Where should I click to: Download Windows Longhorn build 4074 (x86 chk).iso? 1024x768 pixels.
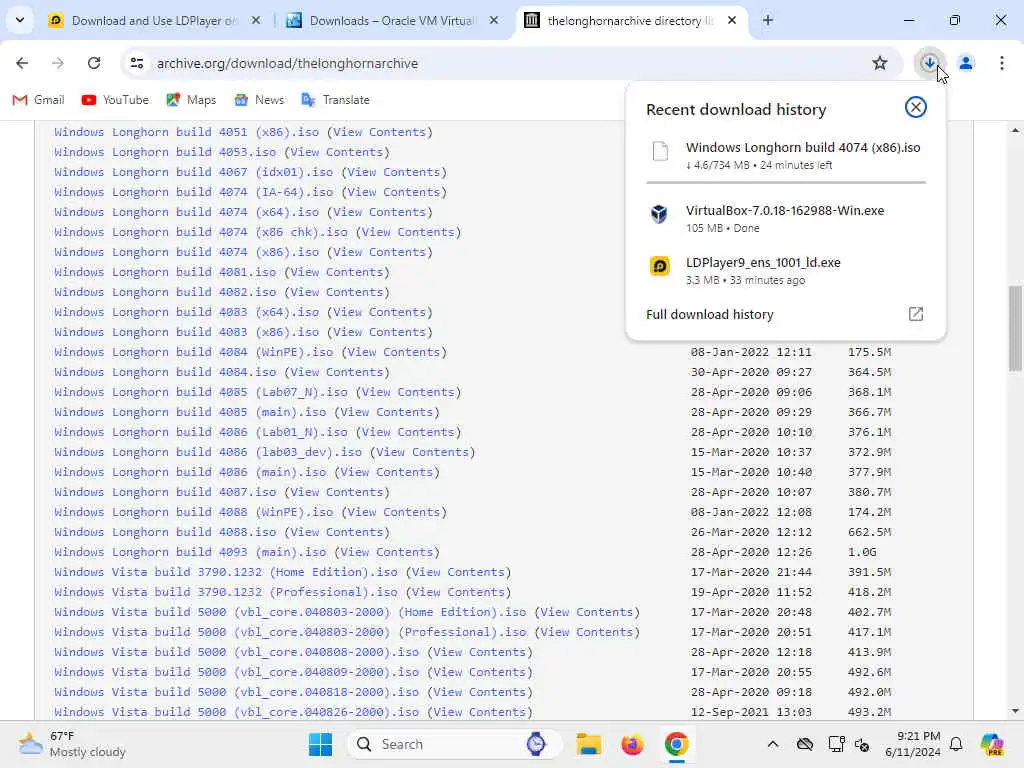(201, 232)
